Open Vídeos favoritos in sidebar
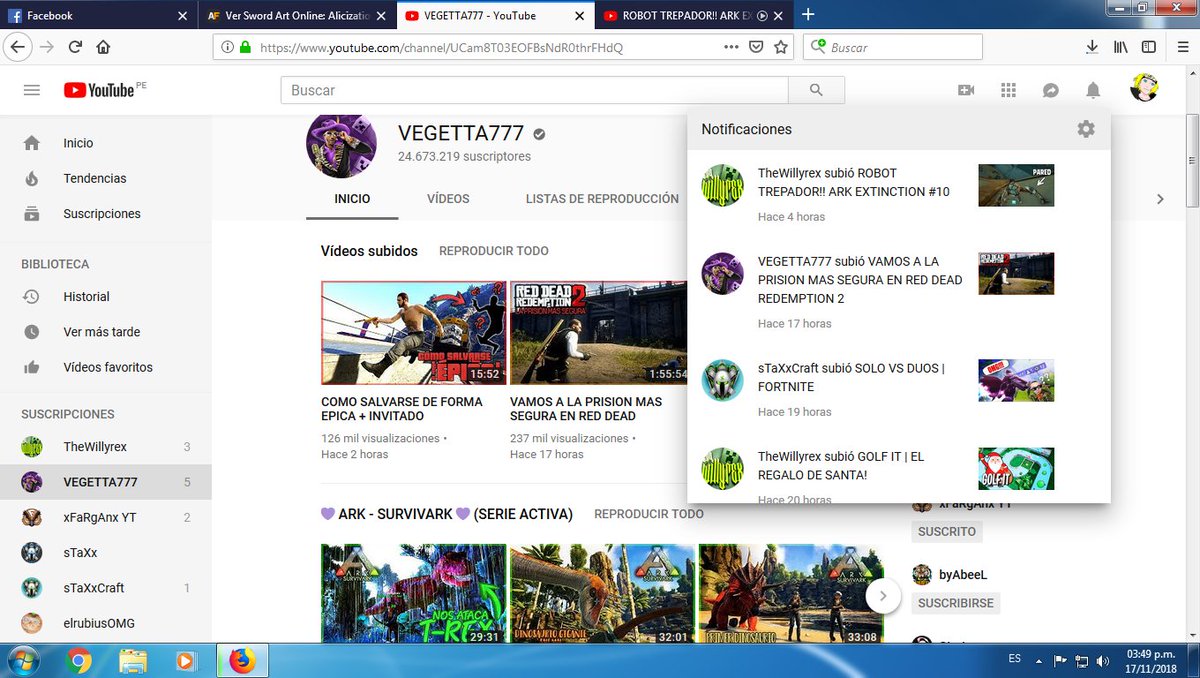 coord(106,367)
